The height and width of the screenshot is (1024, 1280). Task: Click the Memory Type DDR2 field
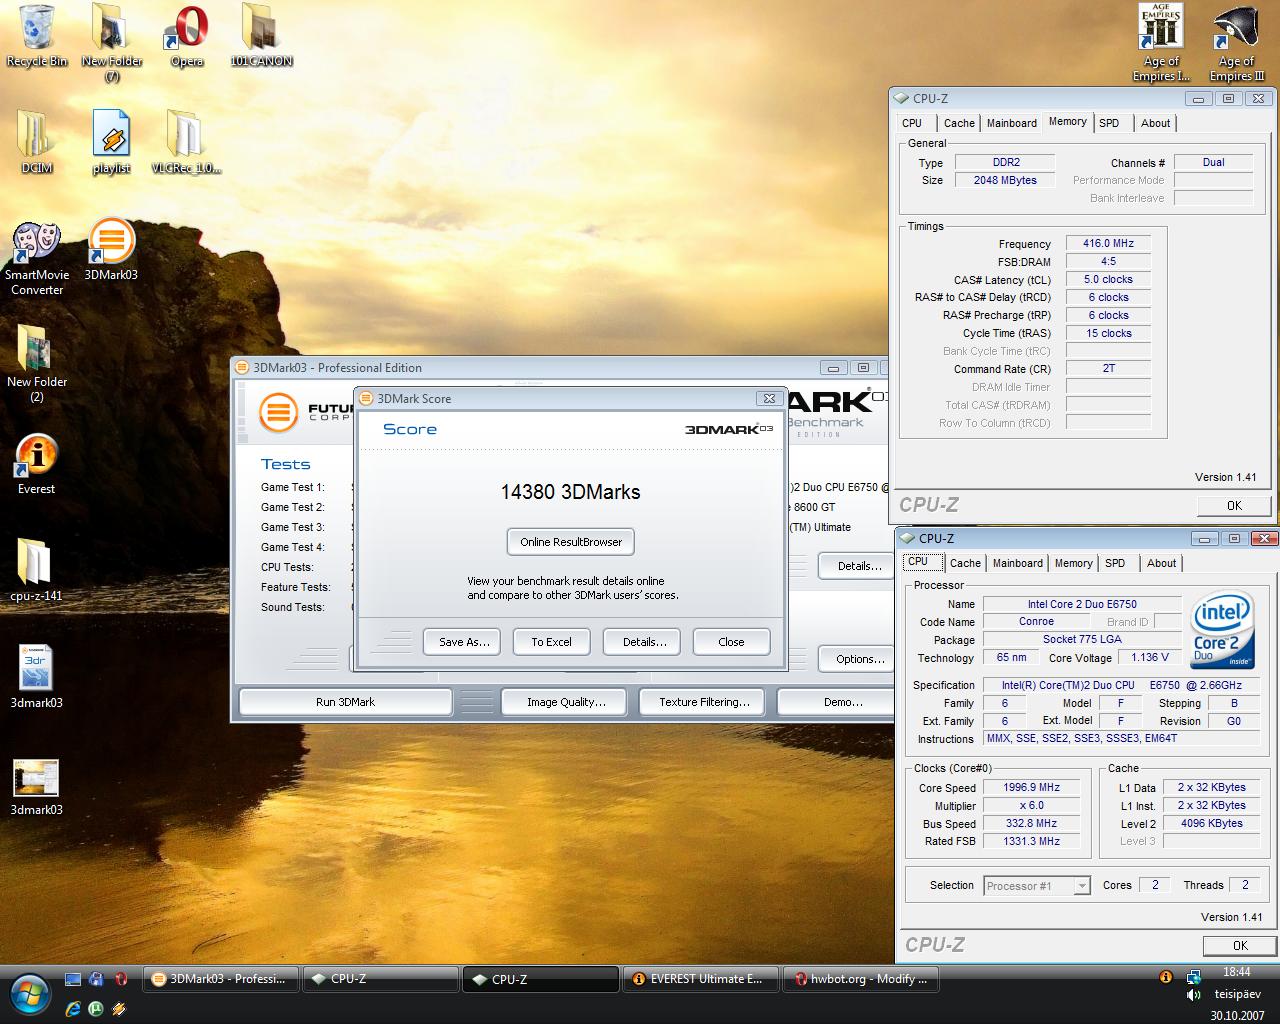click(x=1005, y=162)
